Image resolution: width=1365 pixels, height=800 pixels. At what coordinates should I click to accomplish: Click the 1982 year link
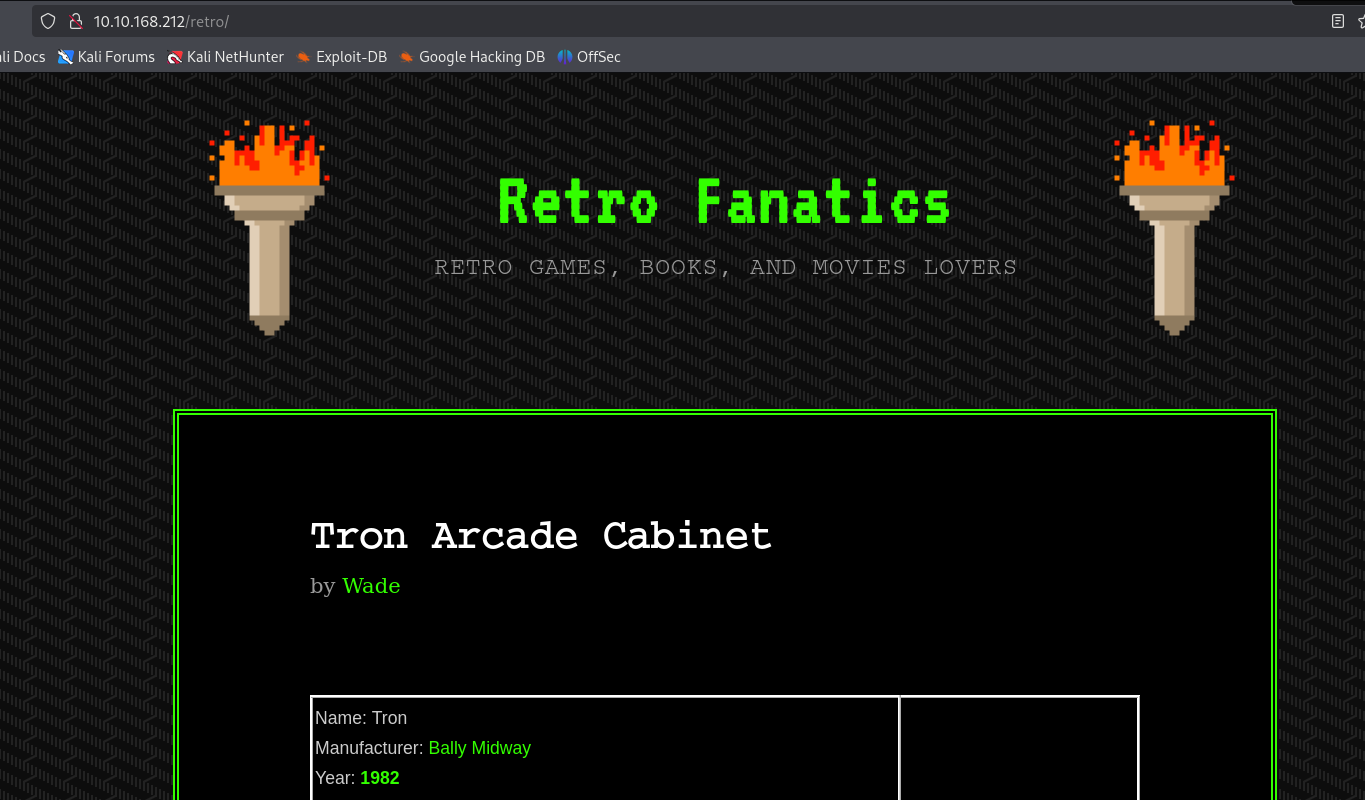tap(379, 778)
